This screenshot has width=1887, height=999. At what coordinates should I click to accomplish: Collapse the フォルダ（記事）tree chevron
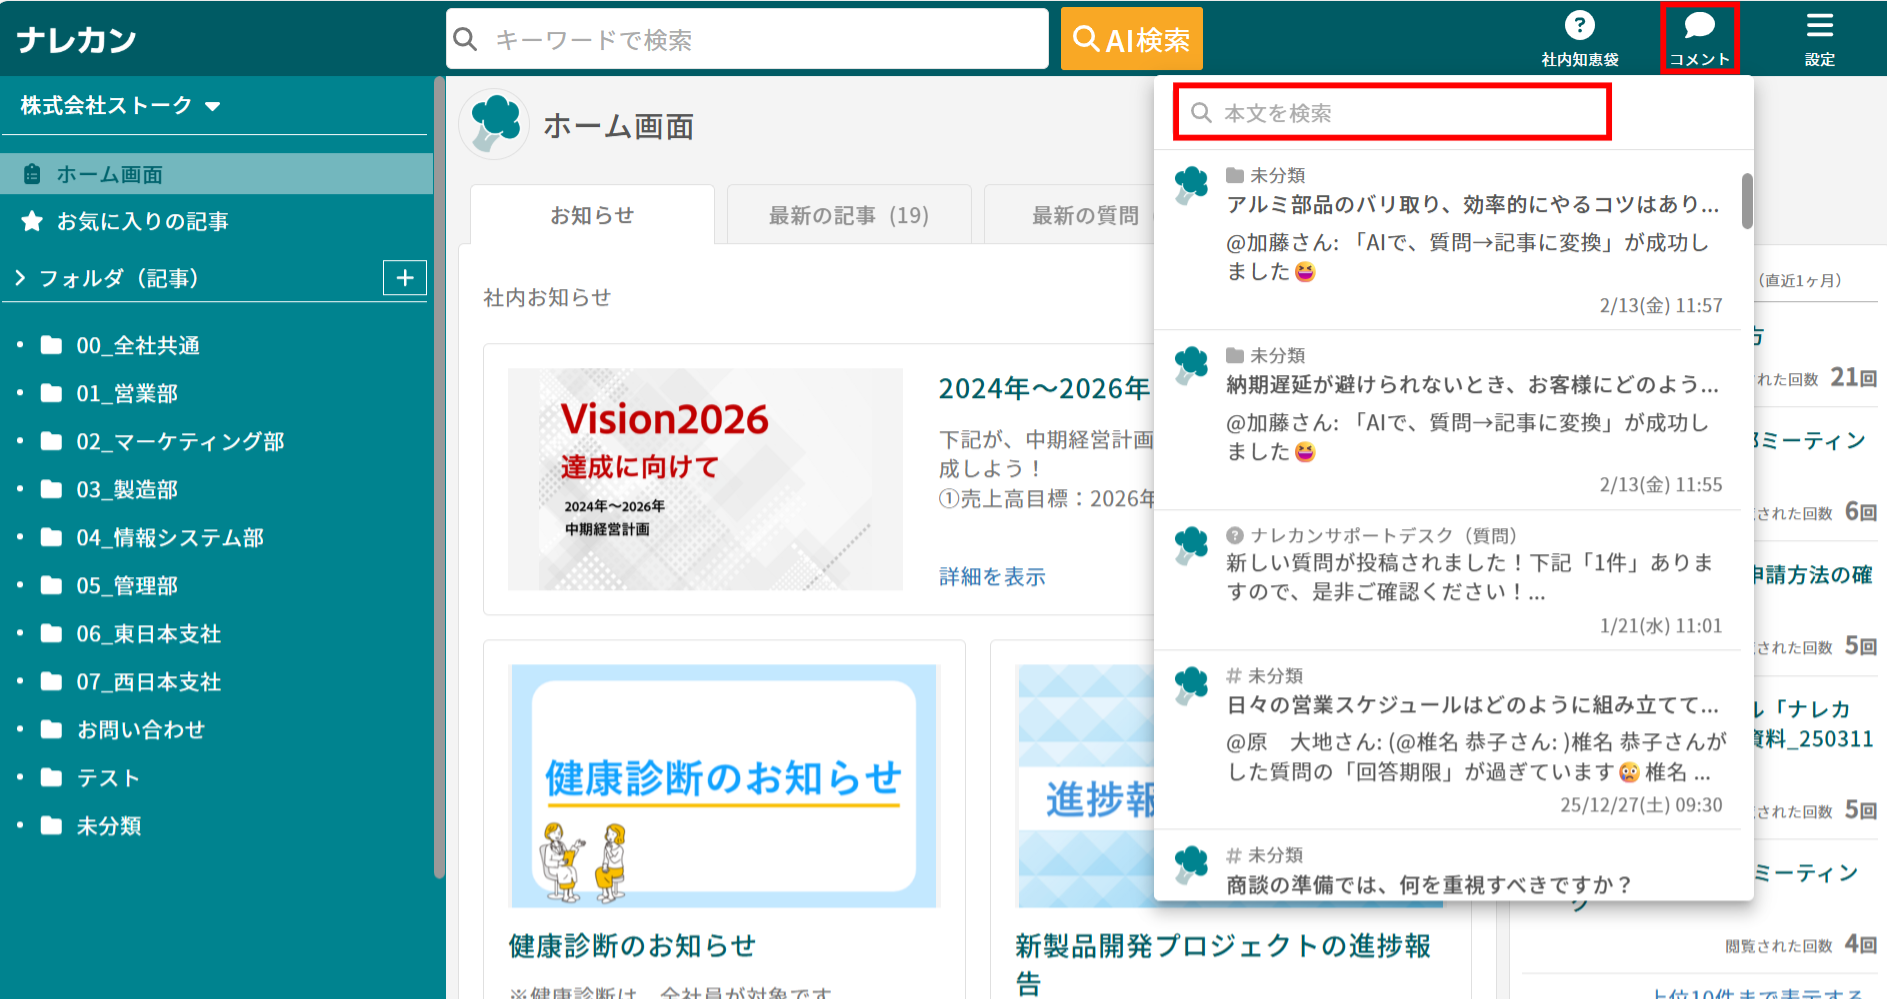(x=19, y=277)
